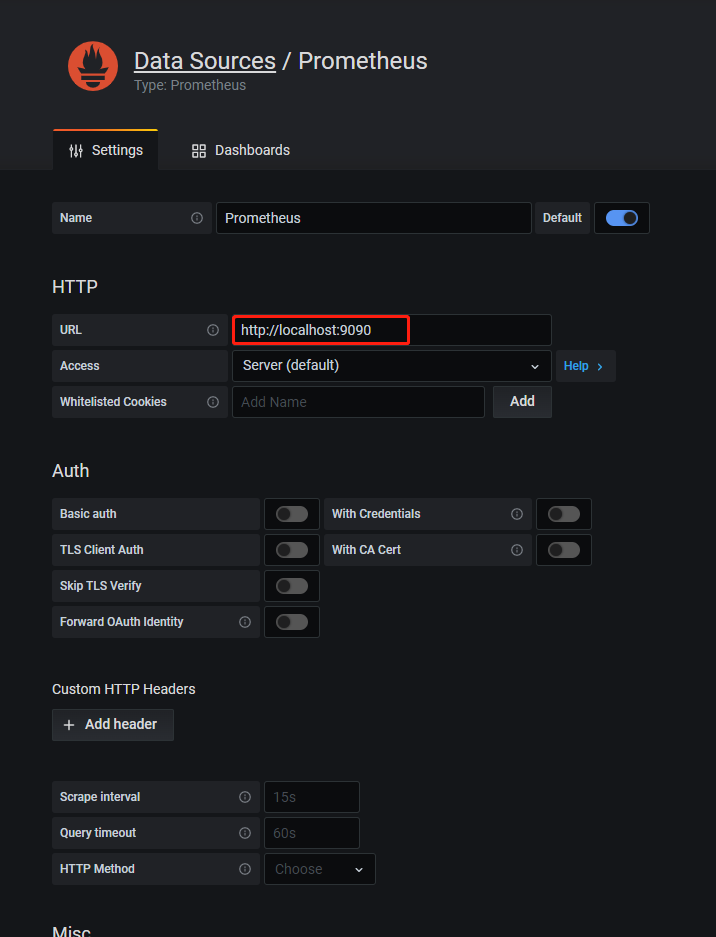The image size is (716, 937).
Task: Enable the Skip TLS Verify switch
Action: [292, 586]
